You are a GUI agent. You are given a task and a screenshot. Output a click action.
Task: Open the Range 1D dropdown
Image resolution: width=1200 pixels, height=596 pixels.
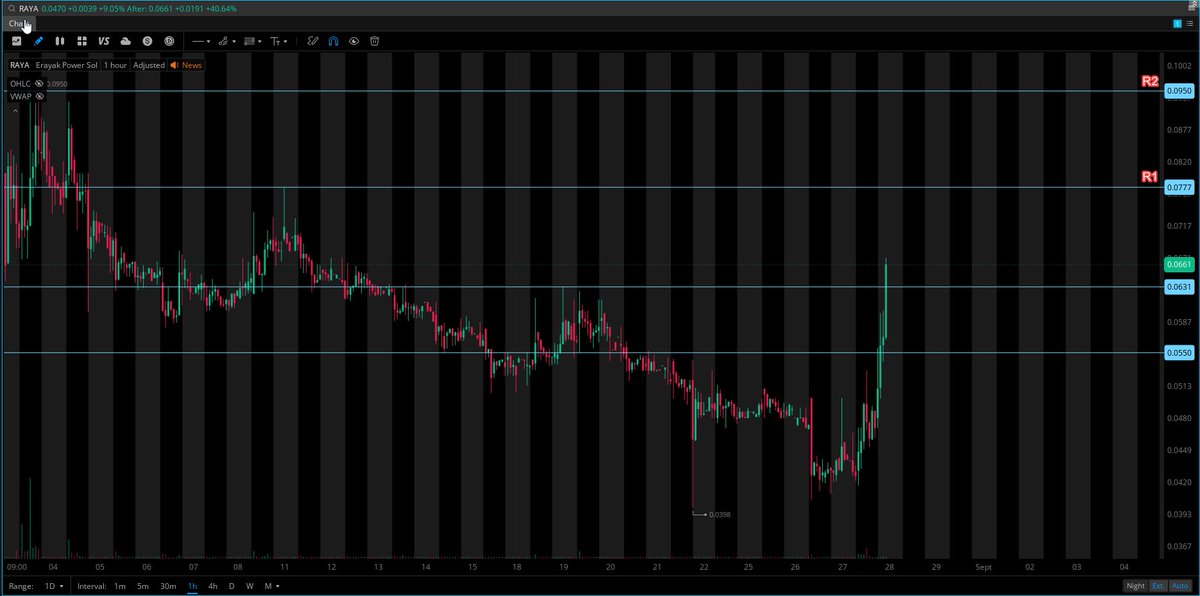click(x=52, y=586)
